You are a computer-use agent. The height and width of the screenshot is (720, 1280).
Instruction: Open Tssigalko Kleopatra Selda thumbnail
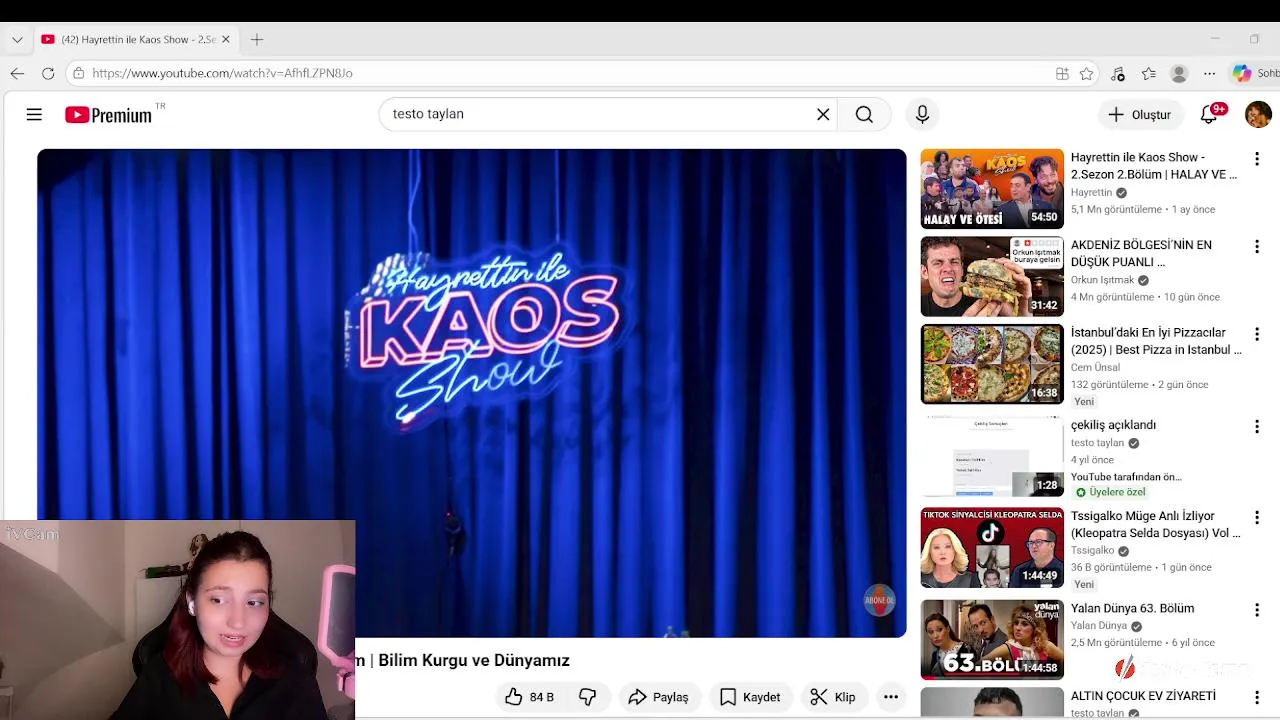point(992,548)
